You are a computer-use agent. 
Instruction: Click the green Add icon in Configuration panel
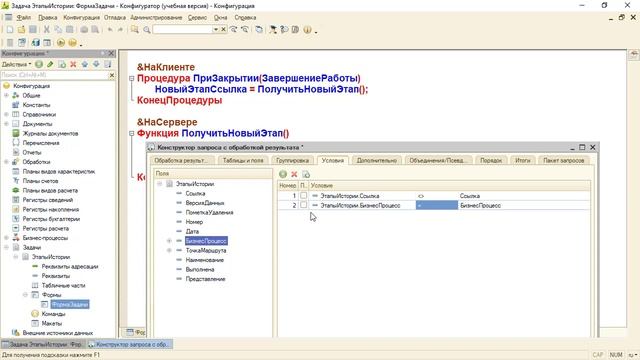(x=39, y=64)
